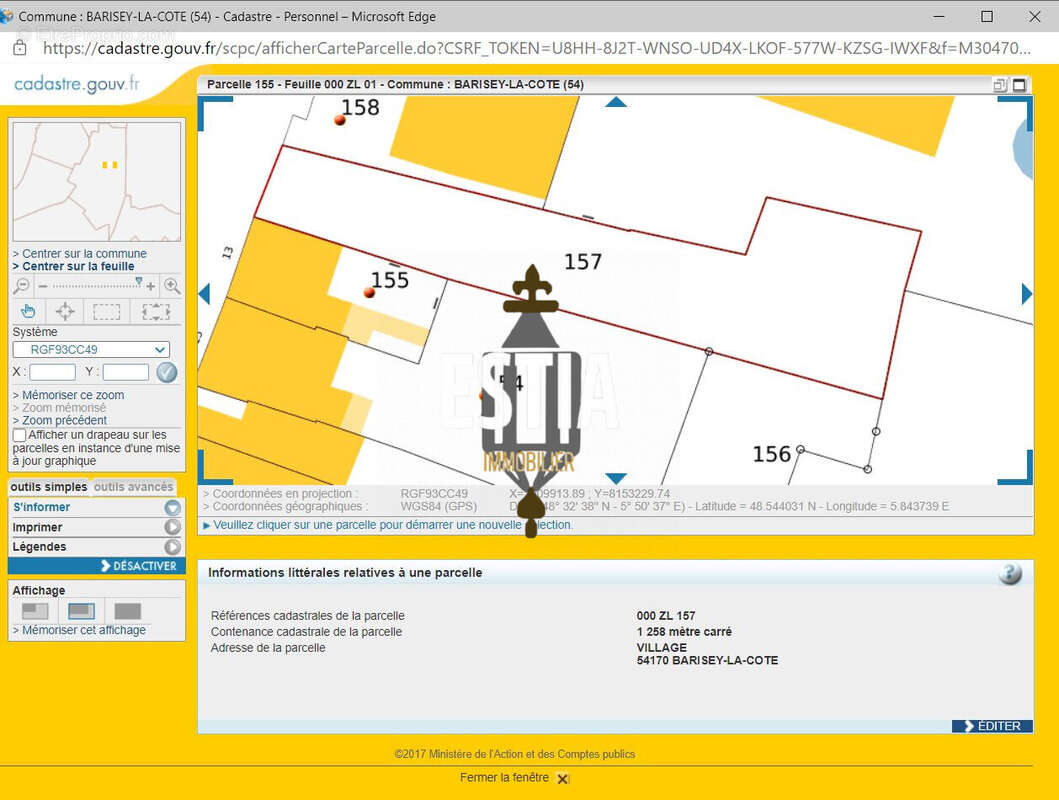Click the X icon beside Fermer la fenêtre

click(x=563, y=778)
